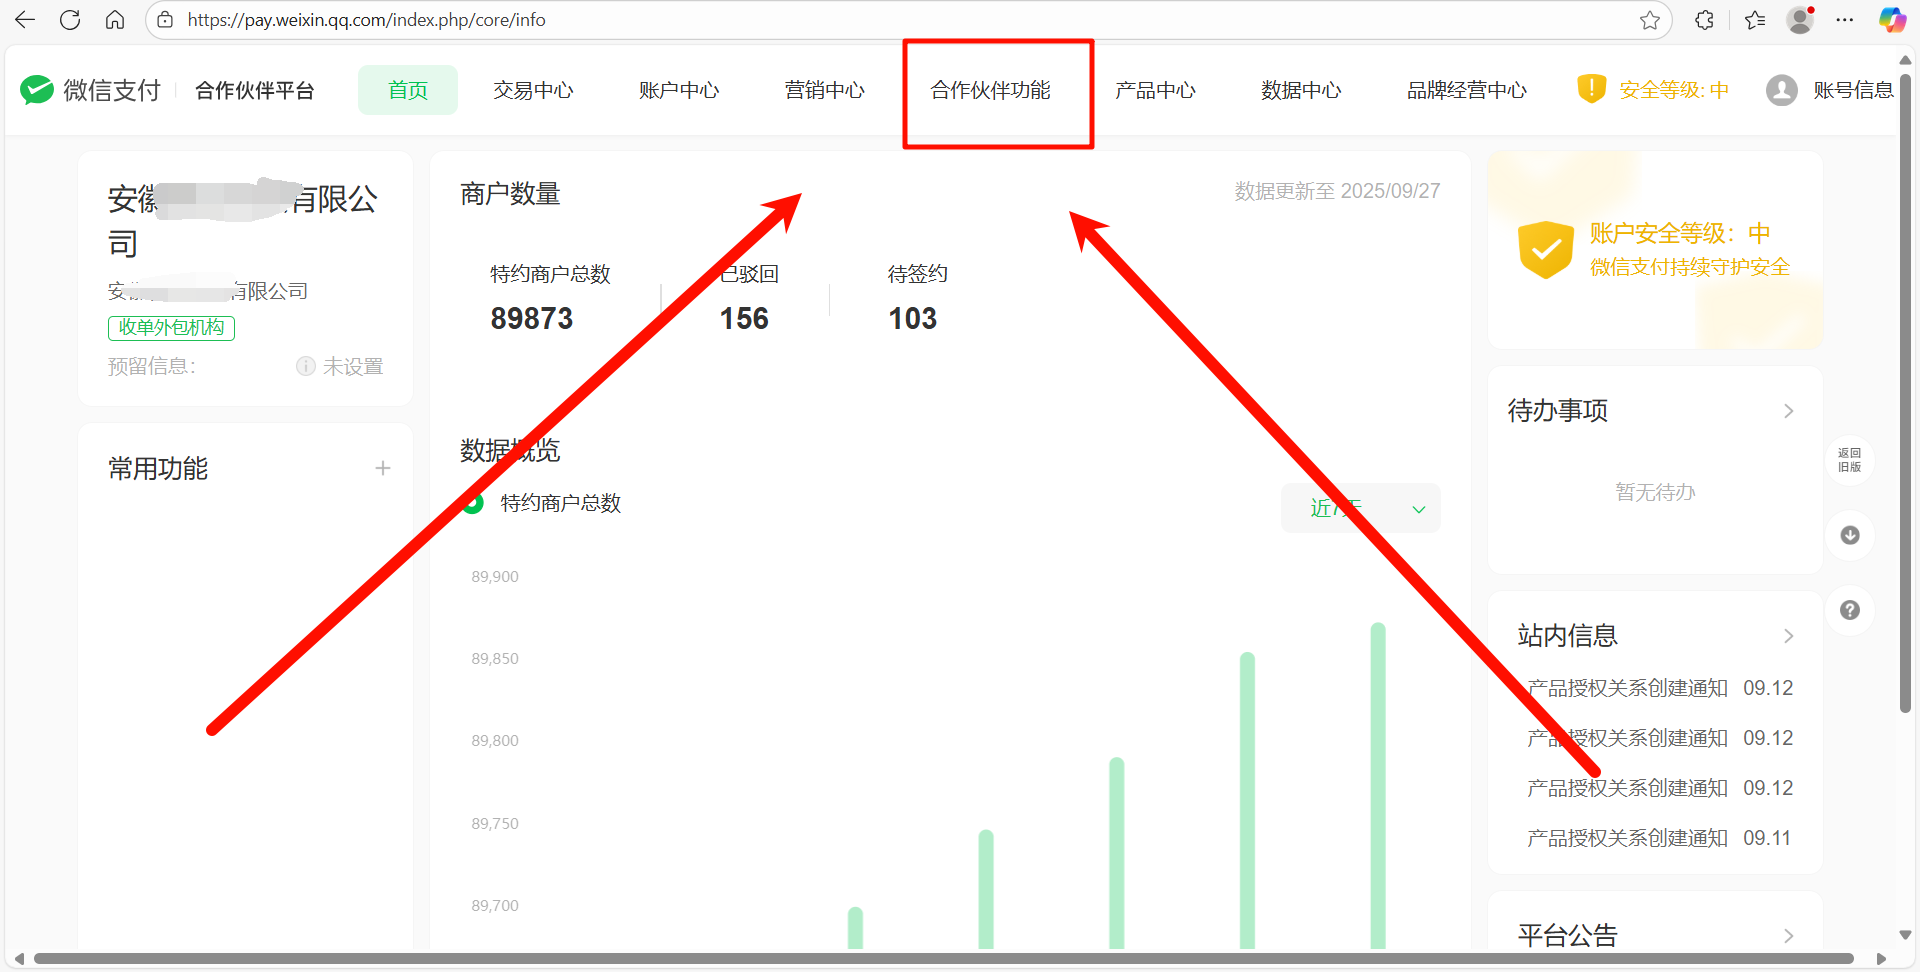The width and height of the screenshot is (1920, 972).
Task: Click the return to old version icon
Action: [1849, 460]
